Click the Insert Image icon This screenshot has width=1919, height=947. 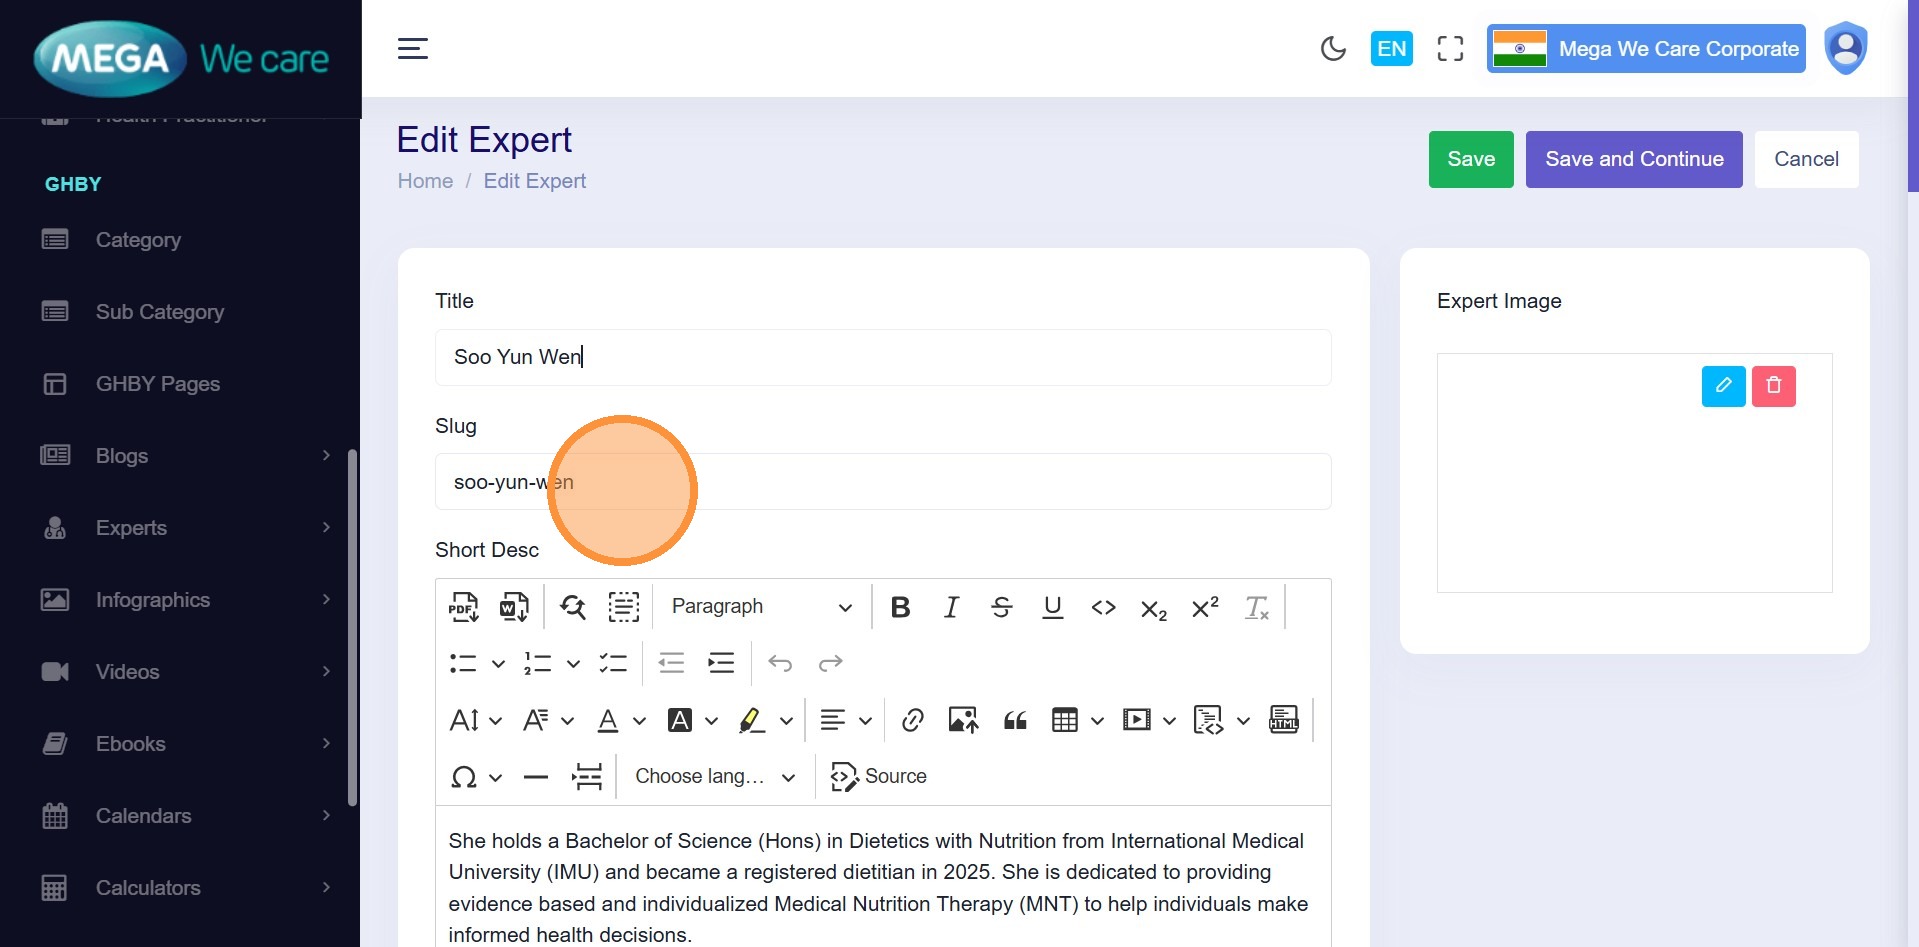(963, 720)
